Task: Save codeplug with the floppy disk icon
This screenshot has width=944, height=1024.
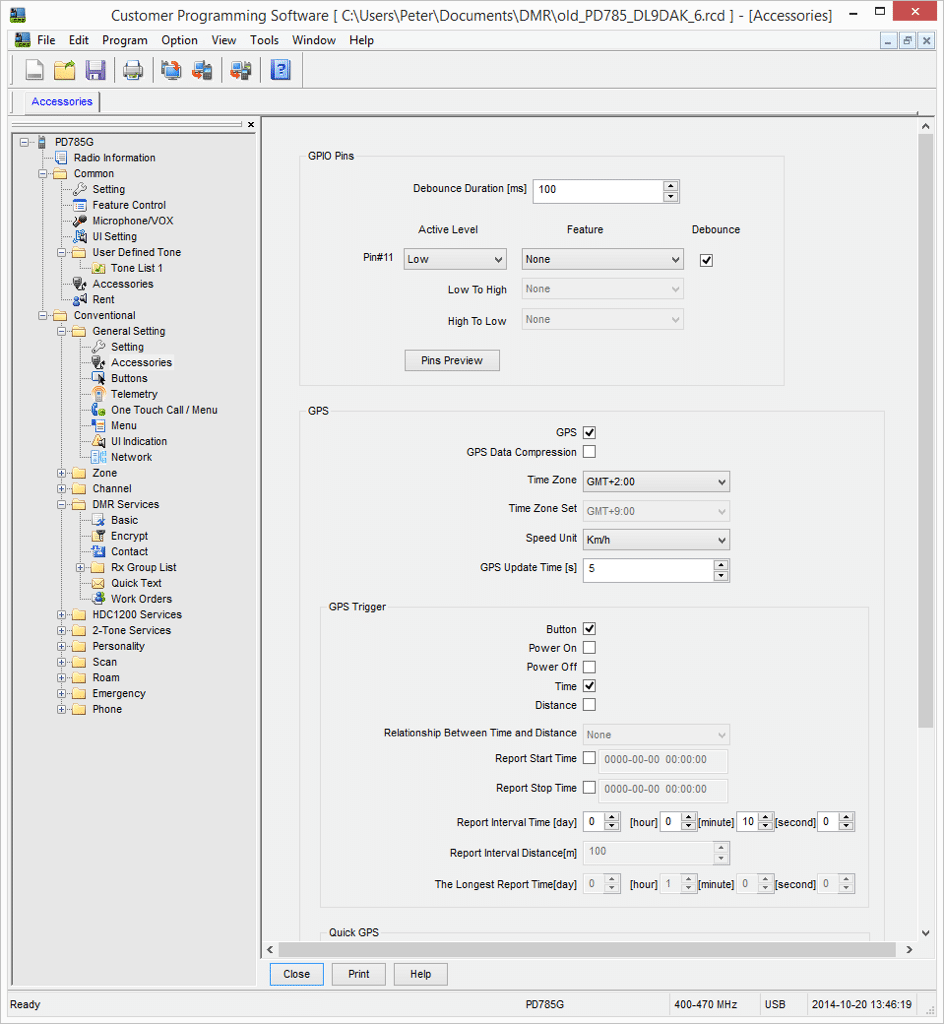Action: point(95,70)
